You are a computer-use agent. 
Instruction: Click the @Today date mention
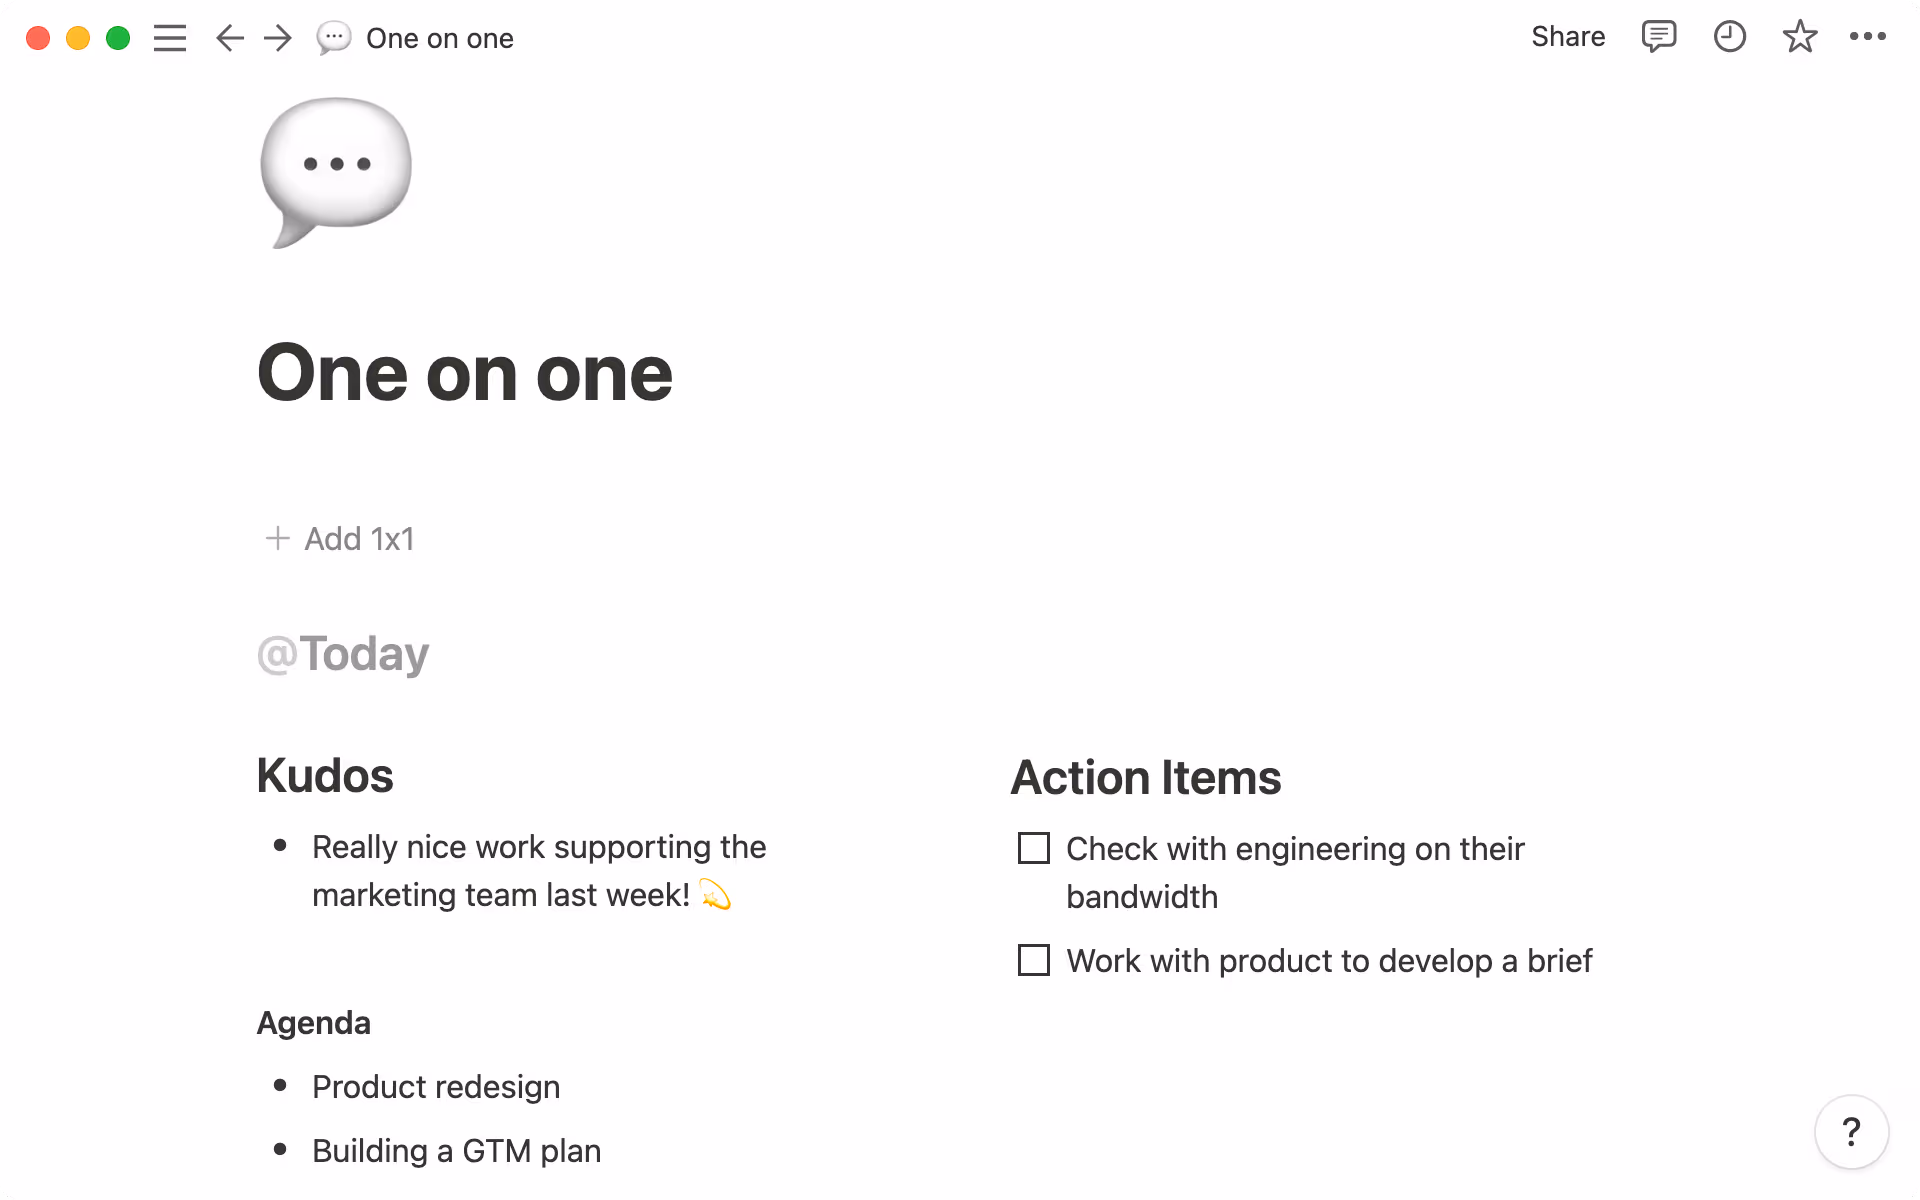coord(343,654)
